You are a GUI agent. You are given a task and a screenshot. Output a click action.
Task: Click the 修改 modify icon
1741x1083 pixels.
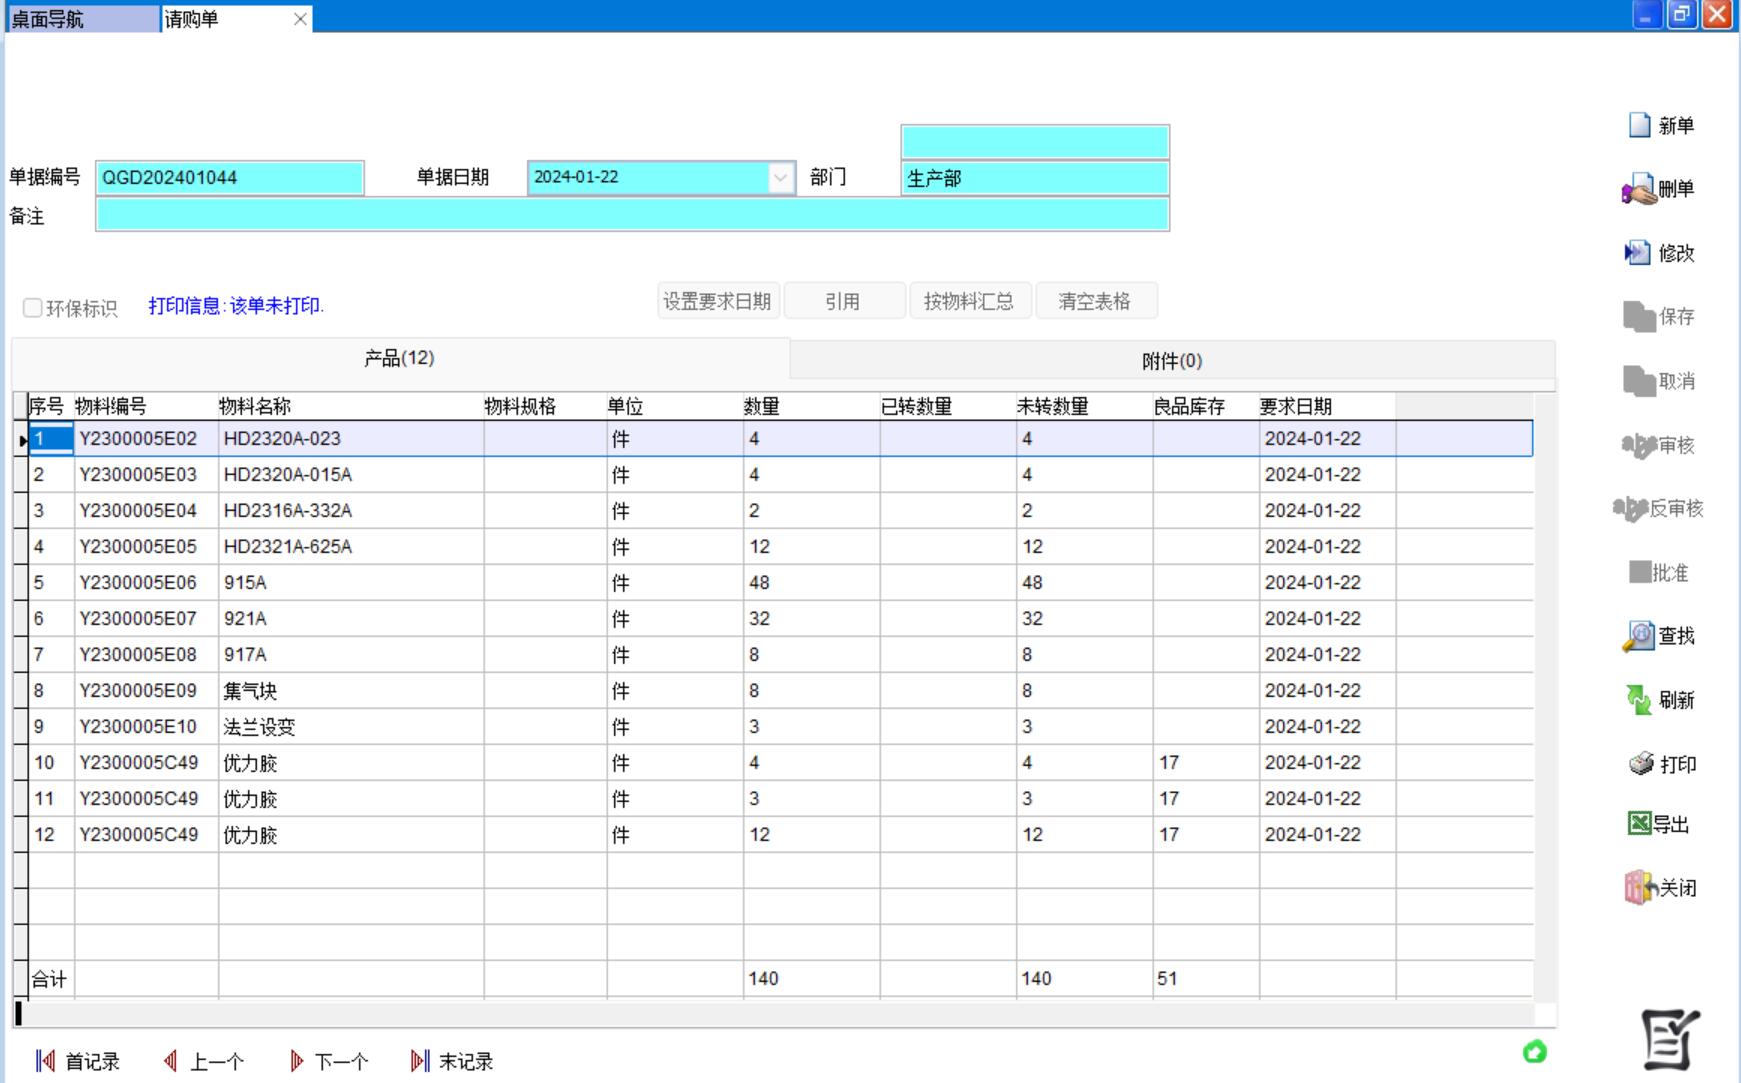click(1637, 253)
